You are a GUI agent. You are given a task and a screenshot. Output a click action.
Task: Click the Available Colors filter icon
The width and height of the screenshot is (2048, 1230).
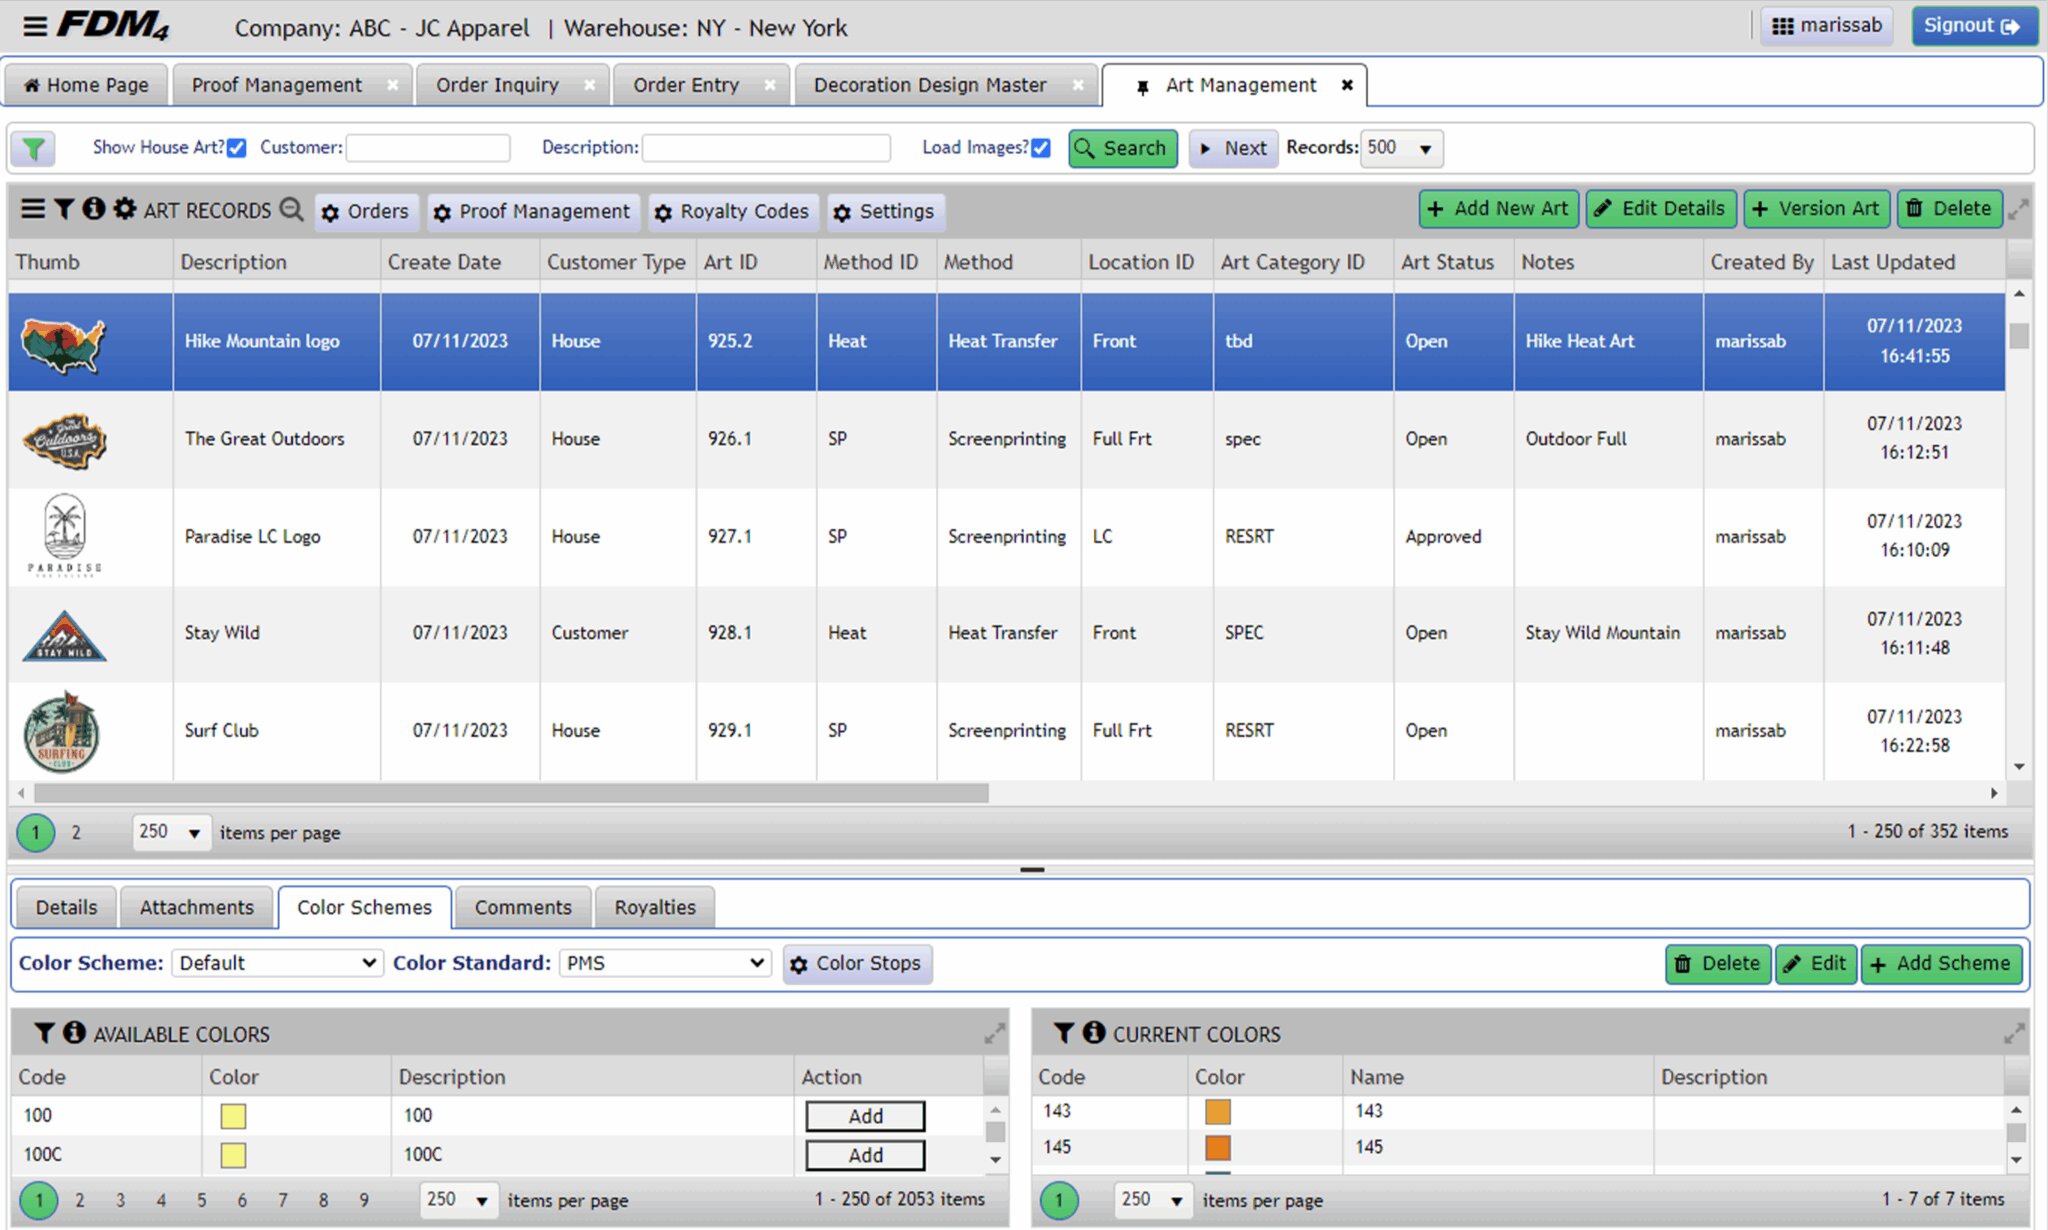coord(44,1033)
